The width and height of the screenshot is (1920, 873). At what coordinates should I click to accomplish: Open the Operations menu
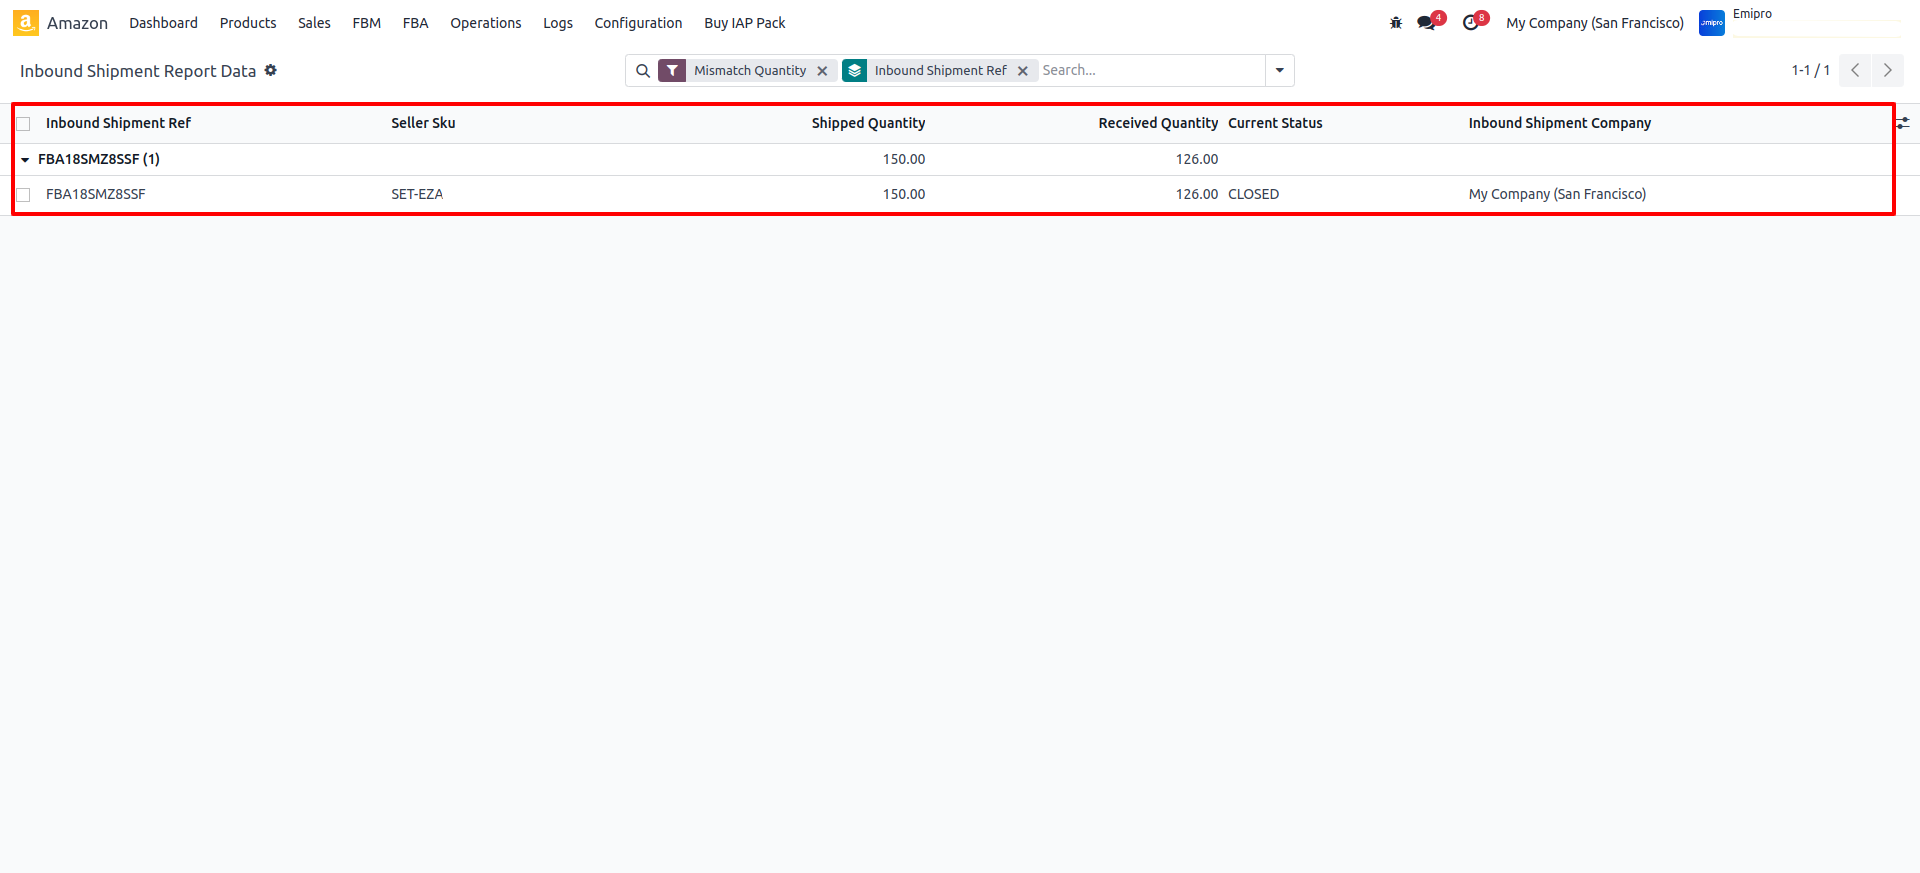click(x=485, y=23)
